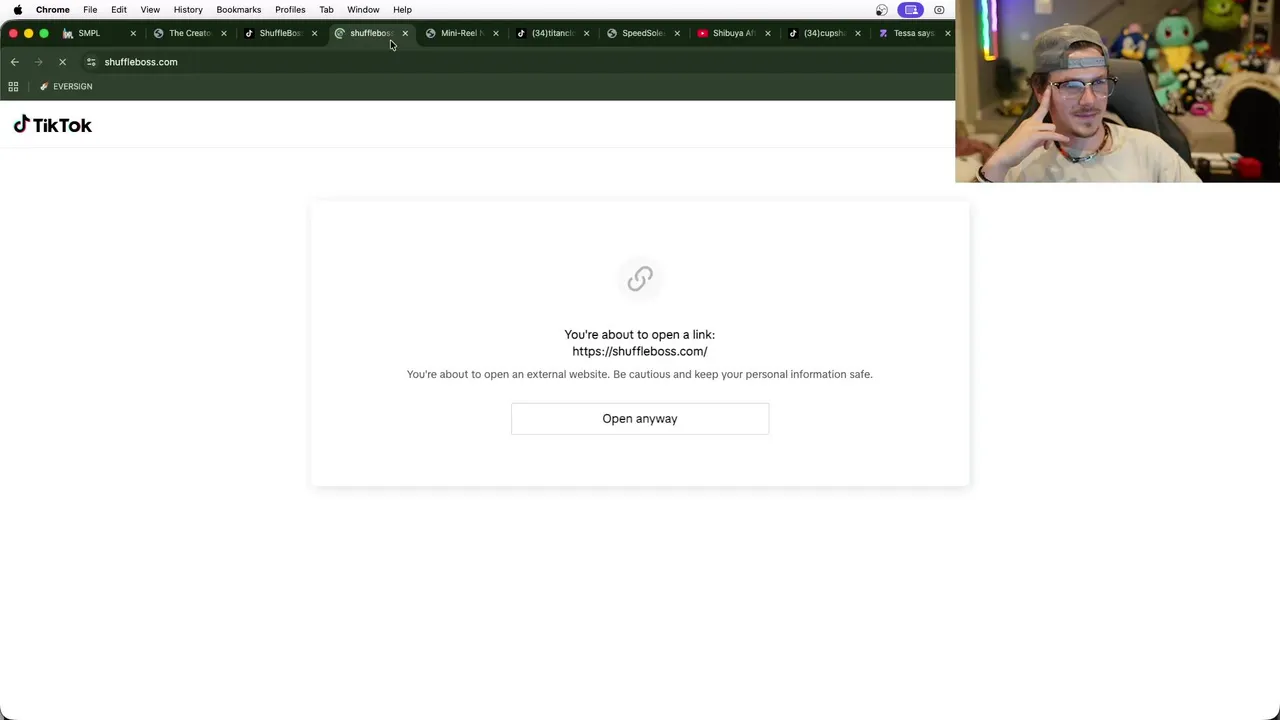1280x720 pixels.
Task: Close the (34)cupsh tab
Action: (x=857, y=33)
